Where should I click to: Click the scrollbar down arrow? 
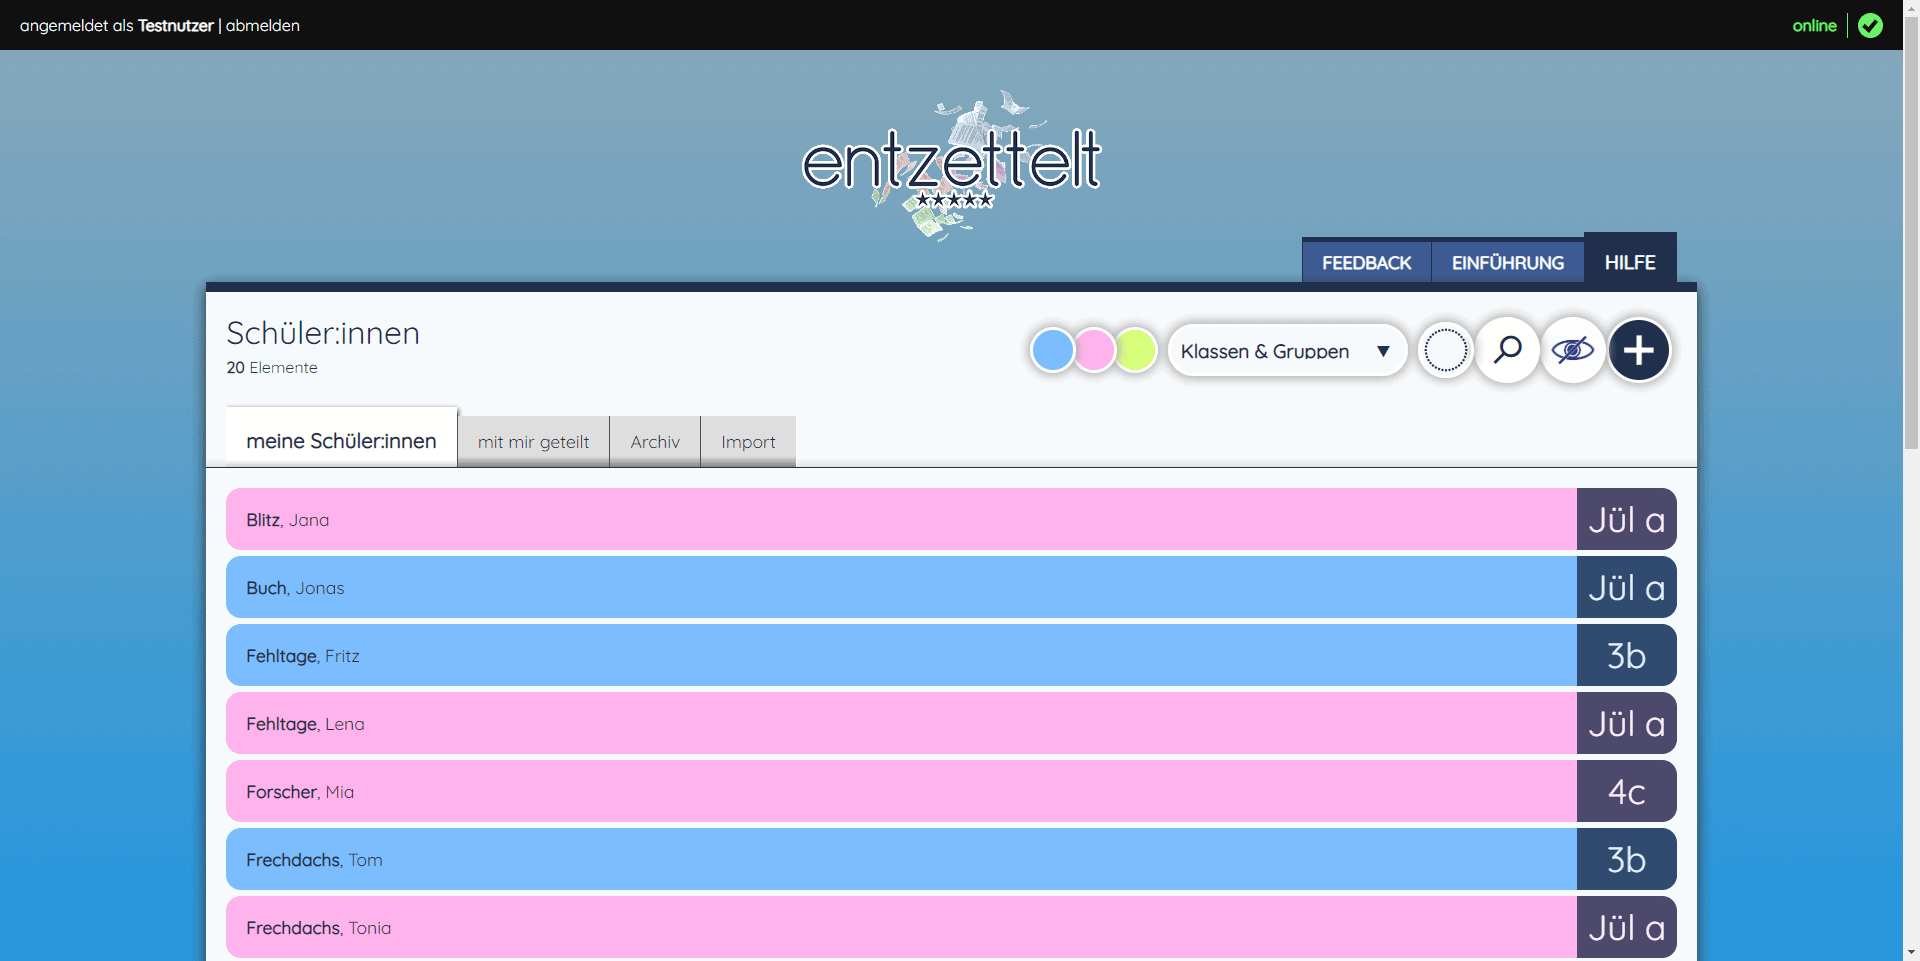tap(1911, 952)
